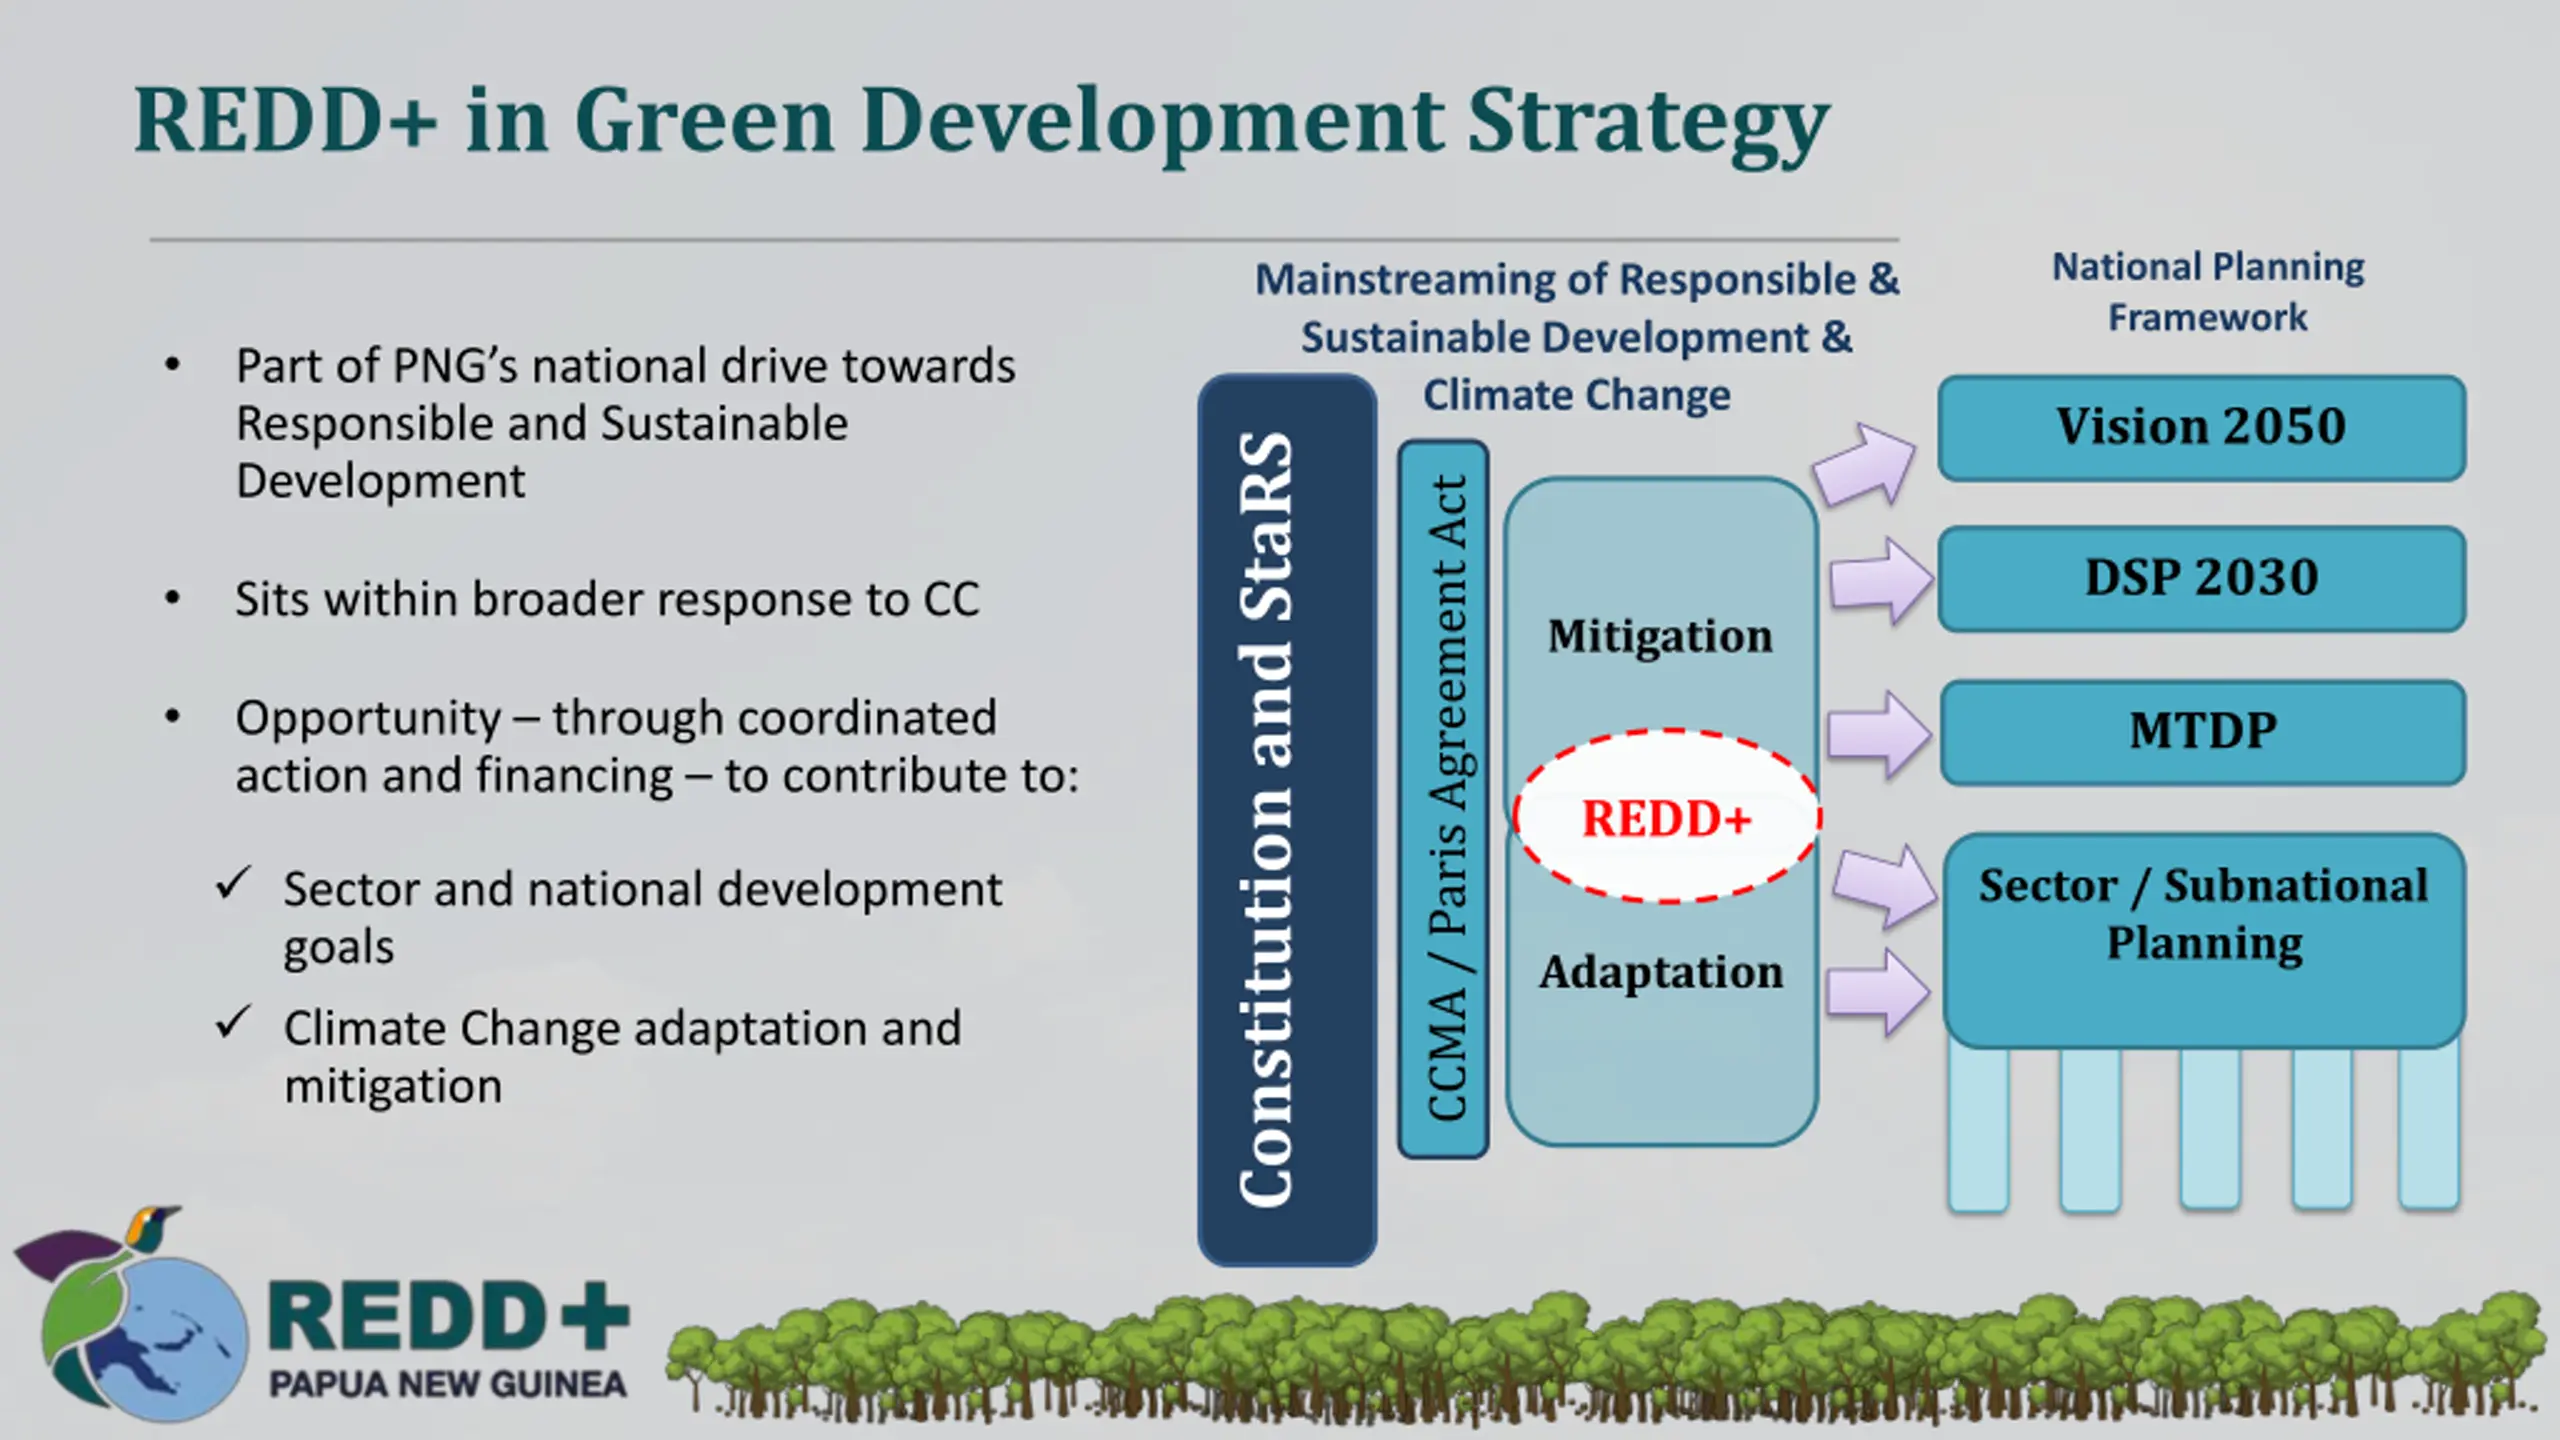Screen dimensions: 2560x1440
Task: Click the first light-blue pillar under Subnational Planning
Action: coord(1978,1128)
